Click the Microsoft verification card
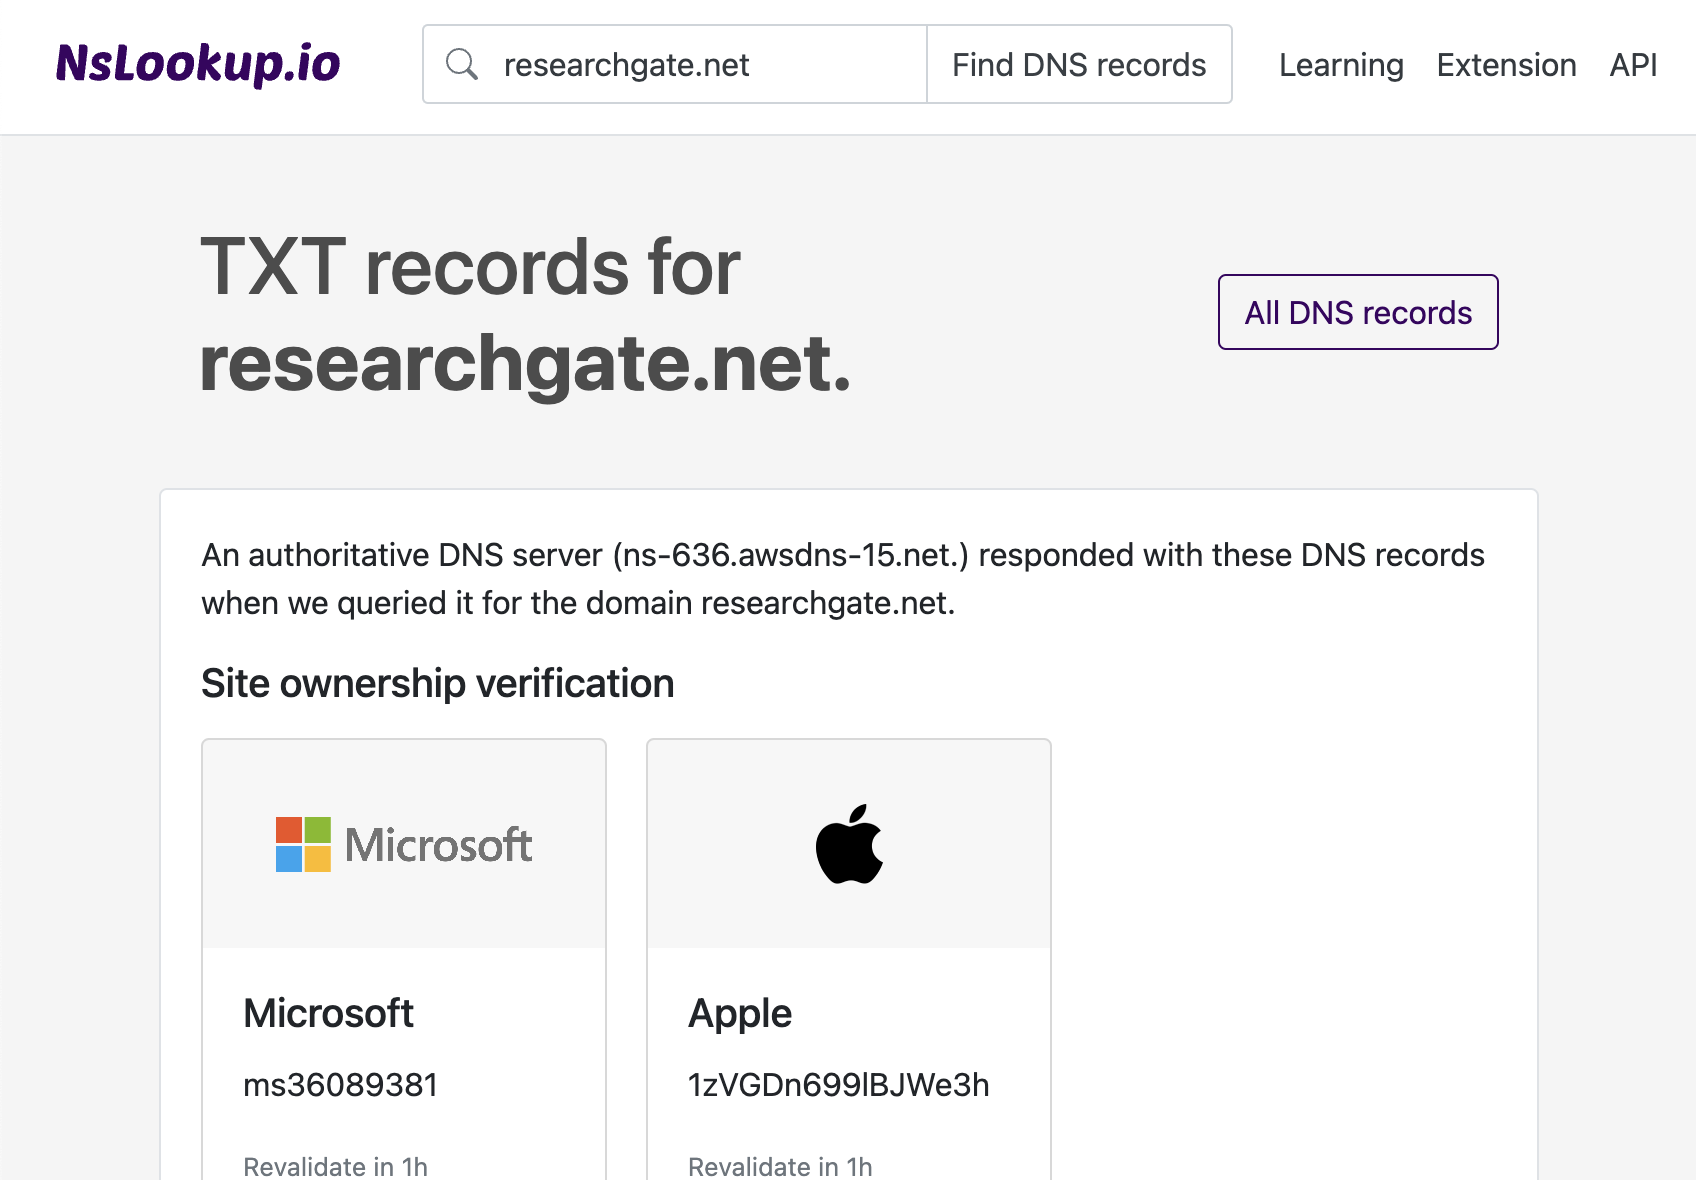1696x1180 pixels. coord(403,950)
